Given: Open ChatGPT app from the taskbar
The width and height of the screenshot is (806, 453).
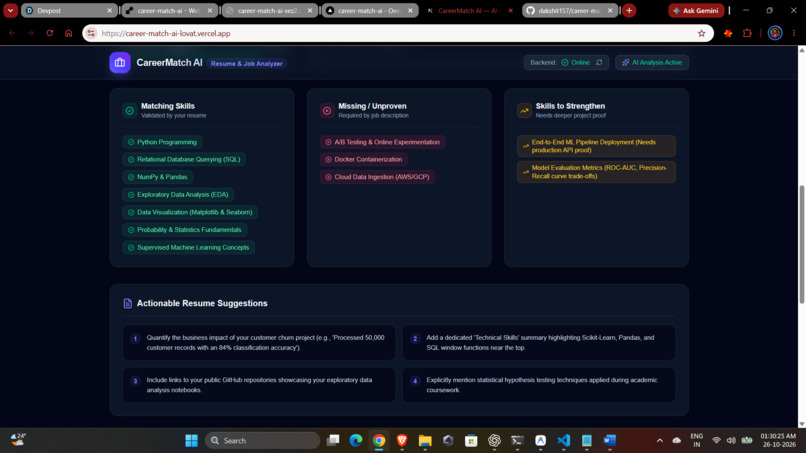Looking at the screenshot, I should click(494, 441).
